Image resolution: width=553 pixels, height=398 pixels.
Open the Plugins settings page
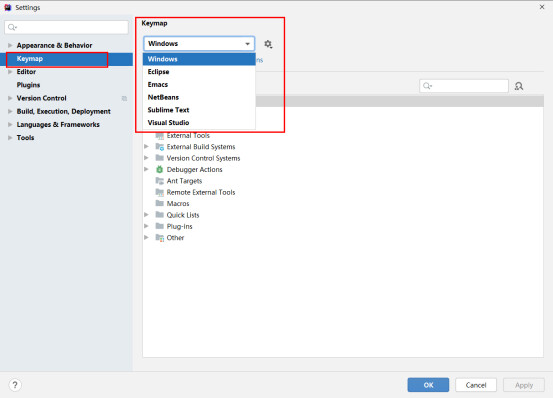pos(66,85)
